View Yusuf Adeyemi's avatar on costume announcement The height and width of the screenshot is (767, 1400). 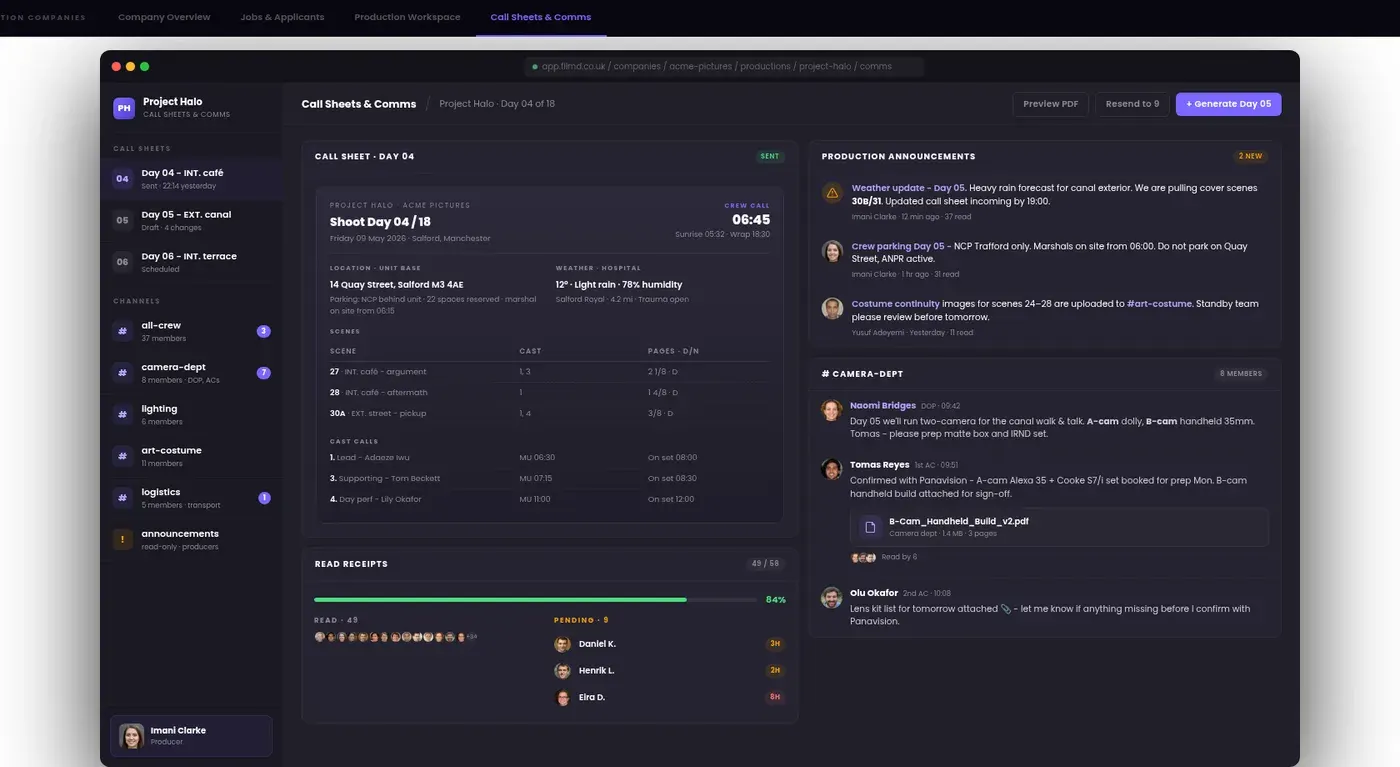coord(832,309)
